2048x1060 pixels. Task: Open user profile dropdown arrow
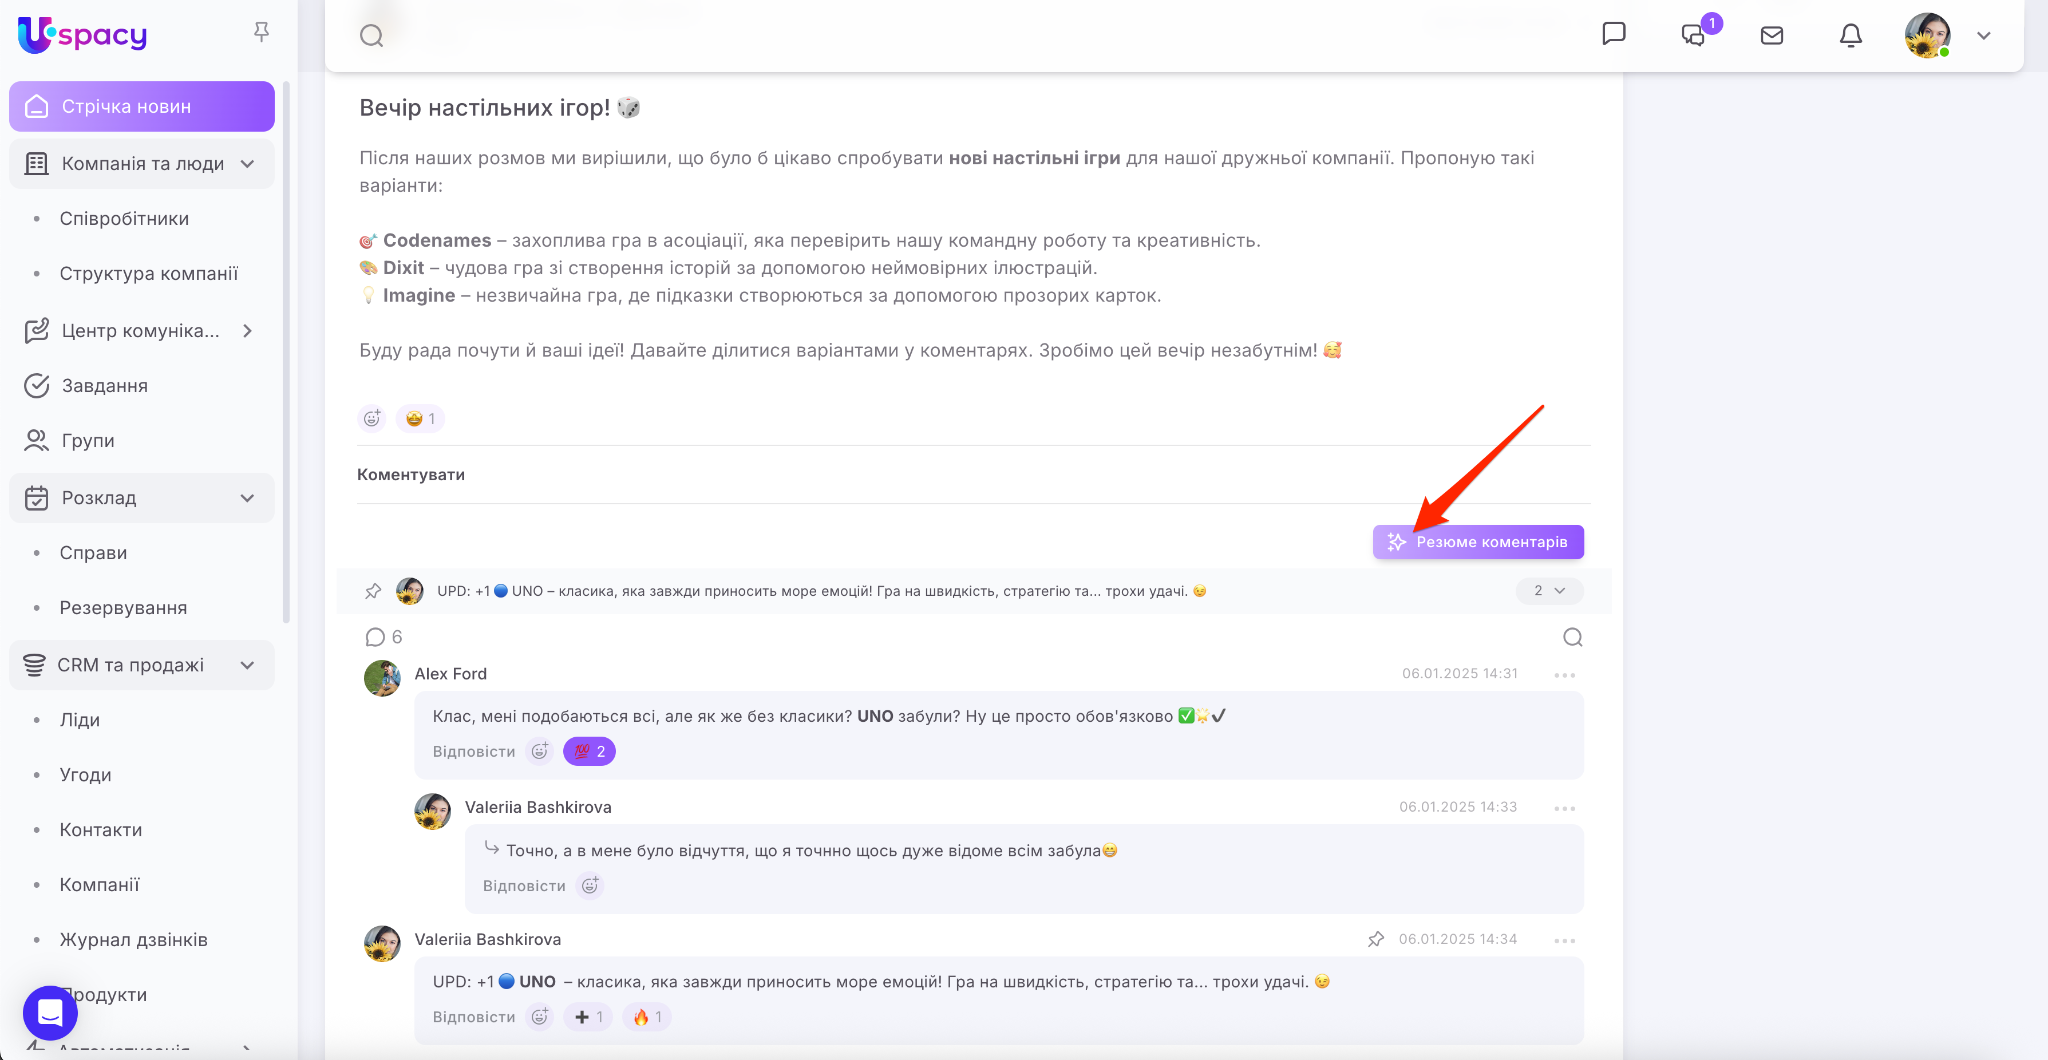coord(1983,36)
